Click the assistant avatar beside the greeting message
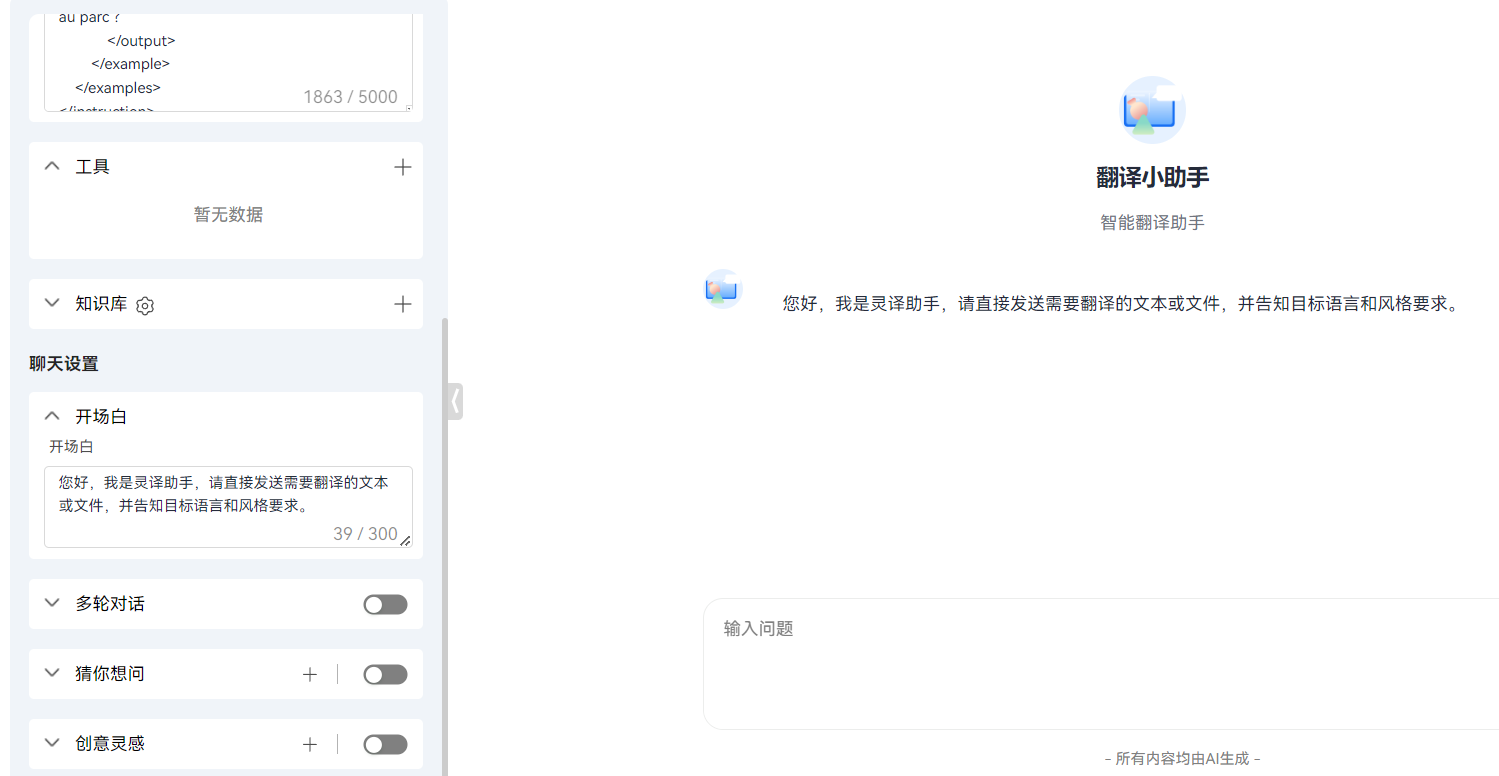 [x=722, y=289]
